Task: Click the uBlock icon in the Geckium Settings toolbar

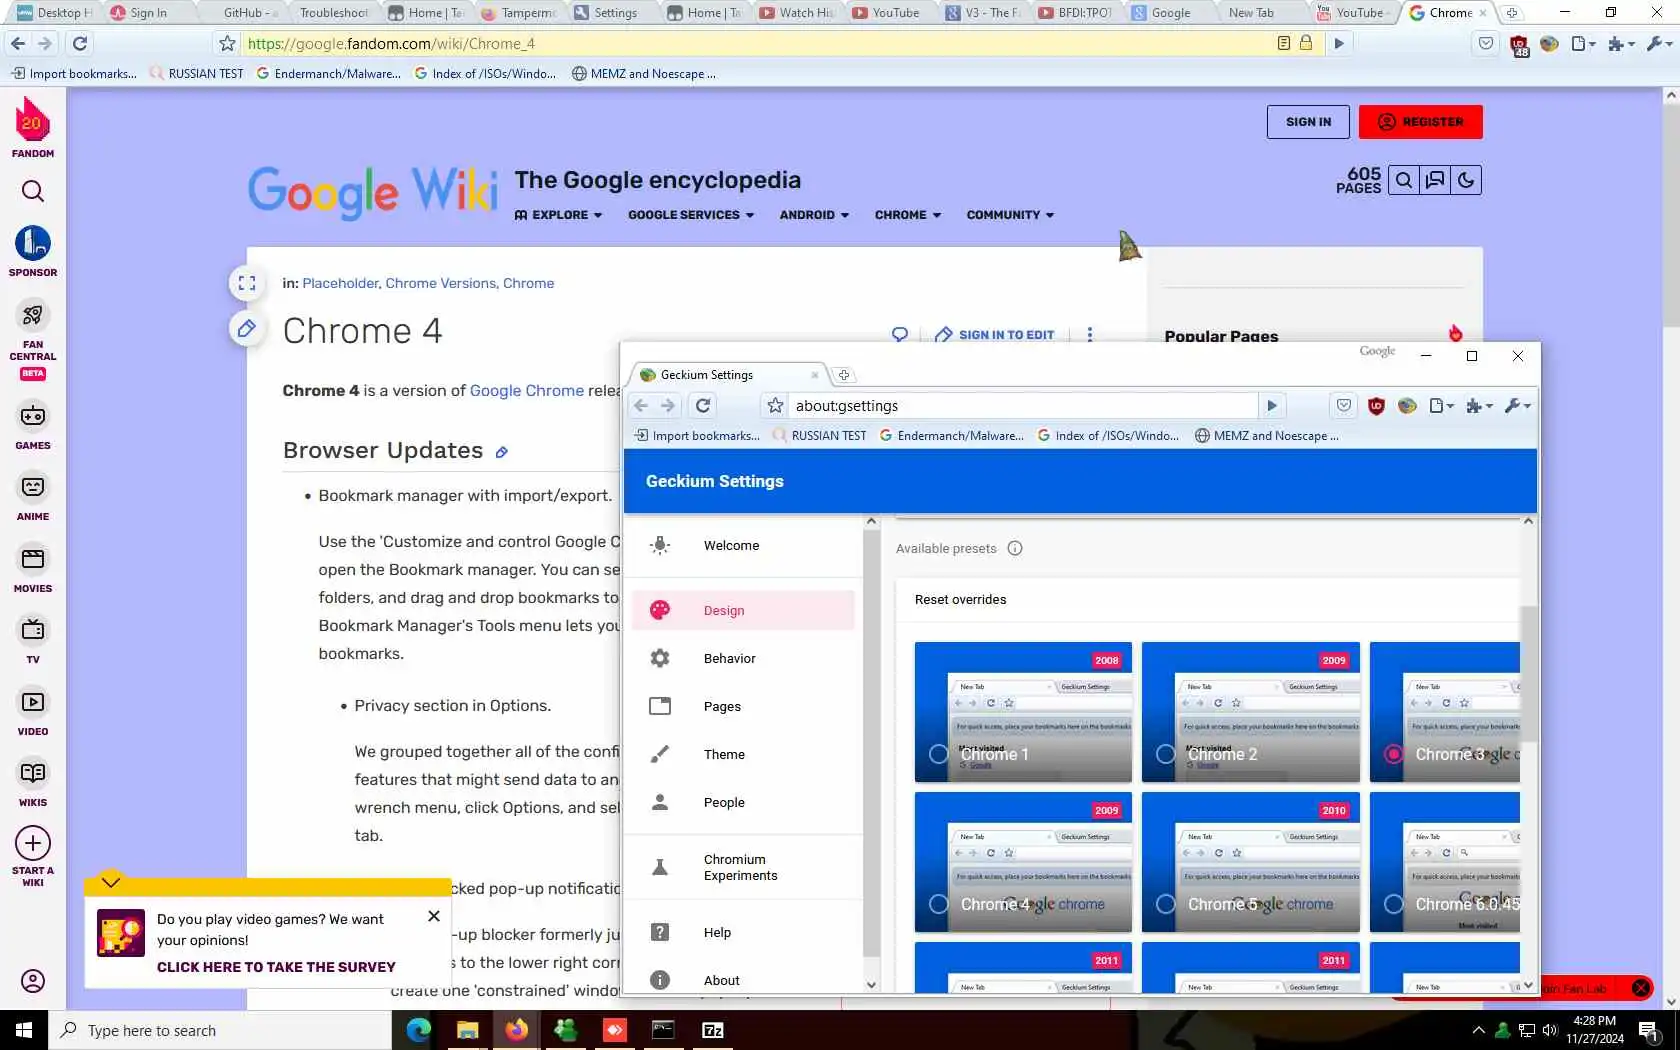Action: [1376, 406]
